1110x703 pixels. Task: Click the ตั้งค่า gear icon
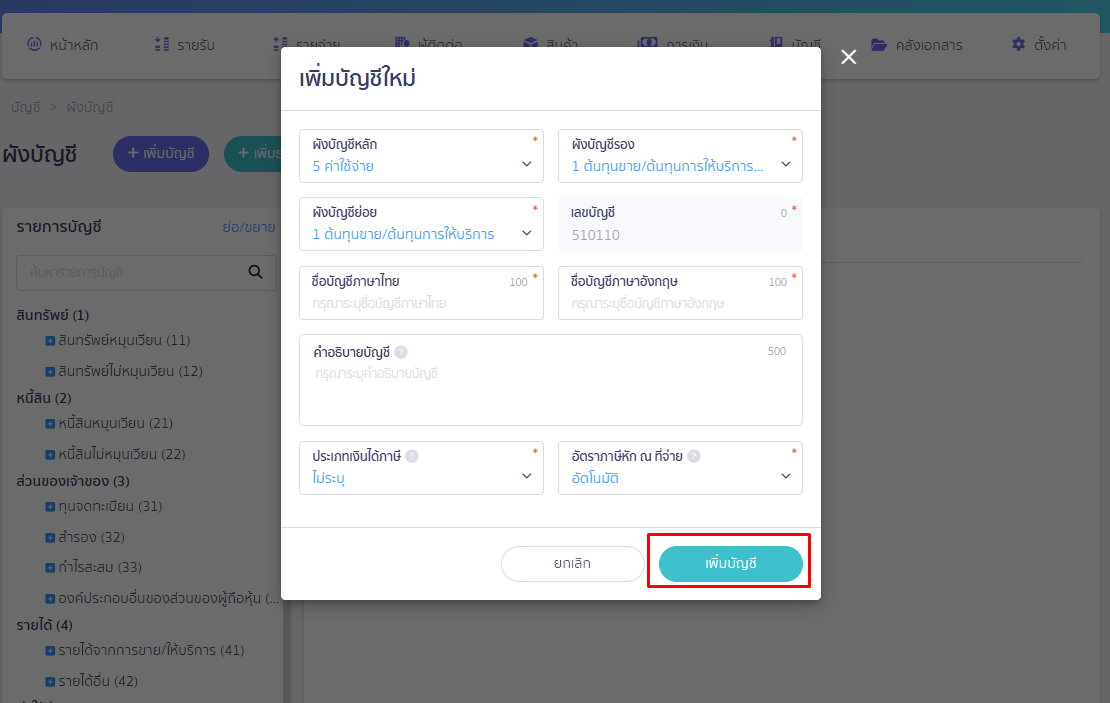1019,44
